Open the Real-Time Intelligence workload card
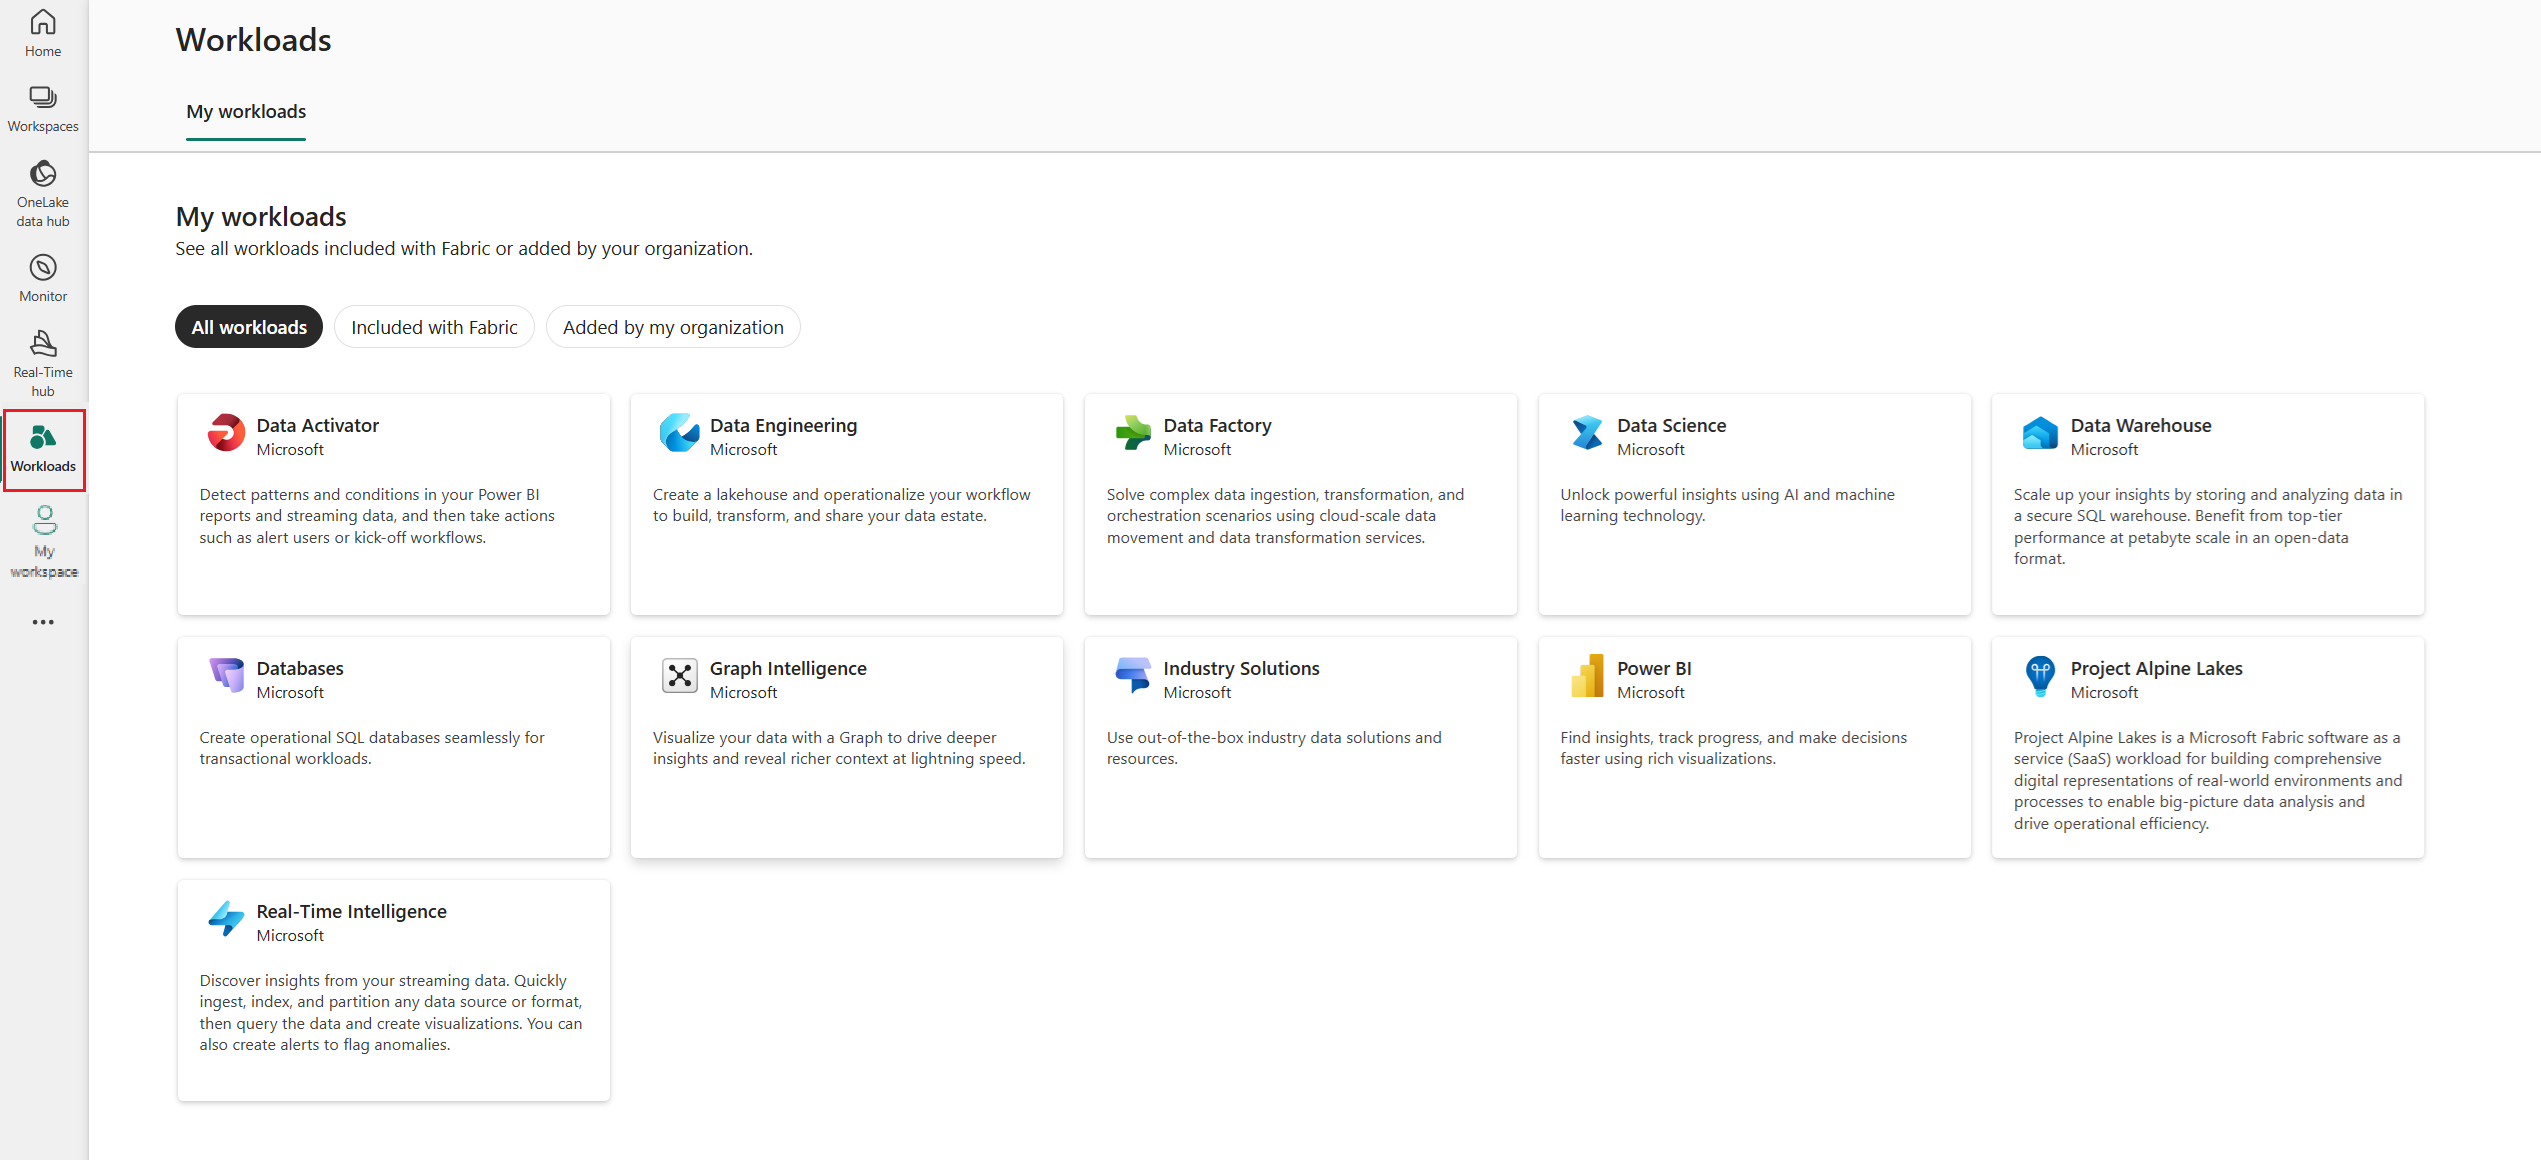 [x=394, y=990]
